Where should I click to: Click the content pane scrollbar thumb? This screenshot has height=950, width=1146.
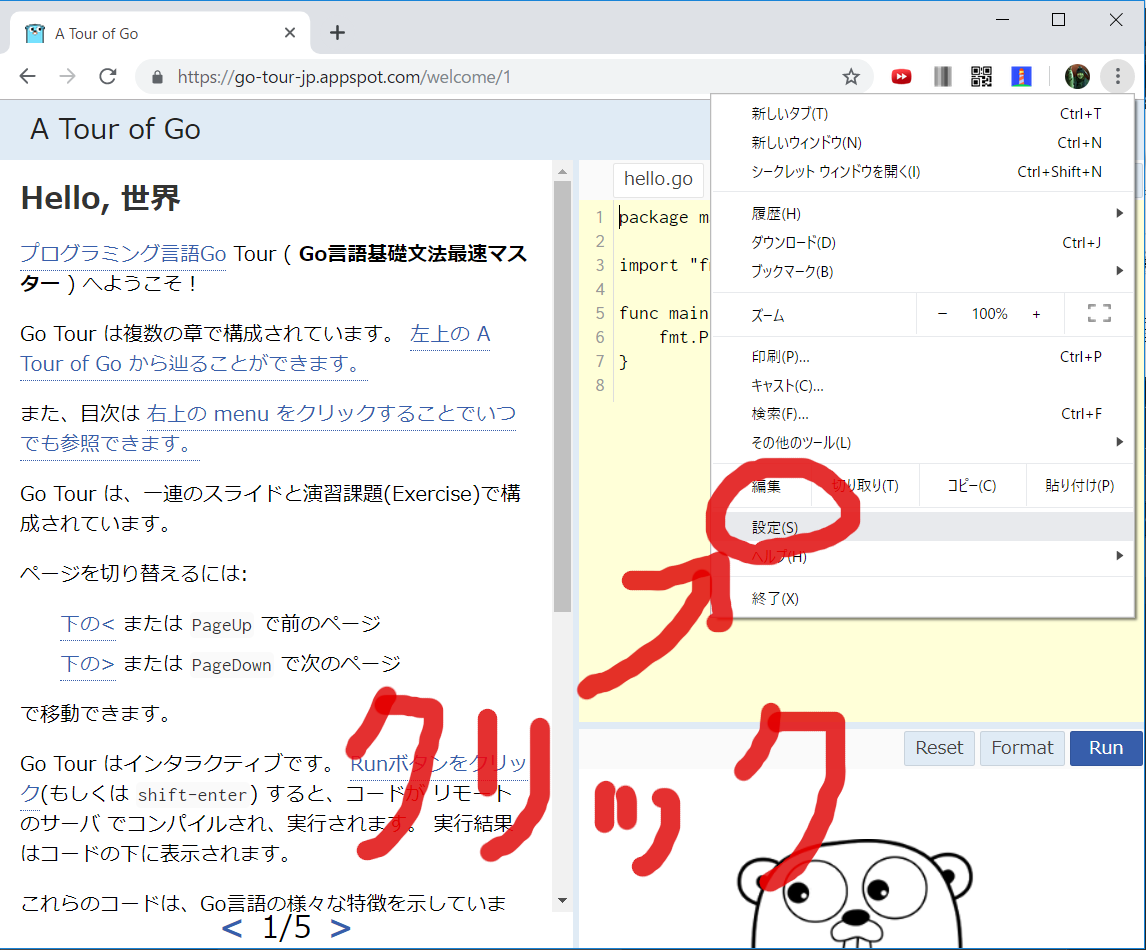click(562, 396)
